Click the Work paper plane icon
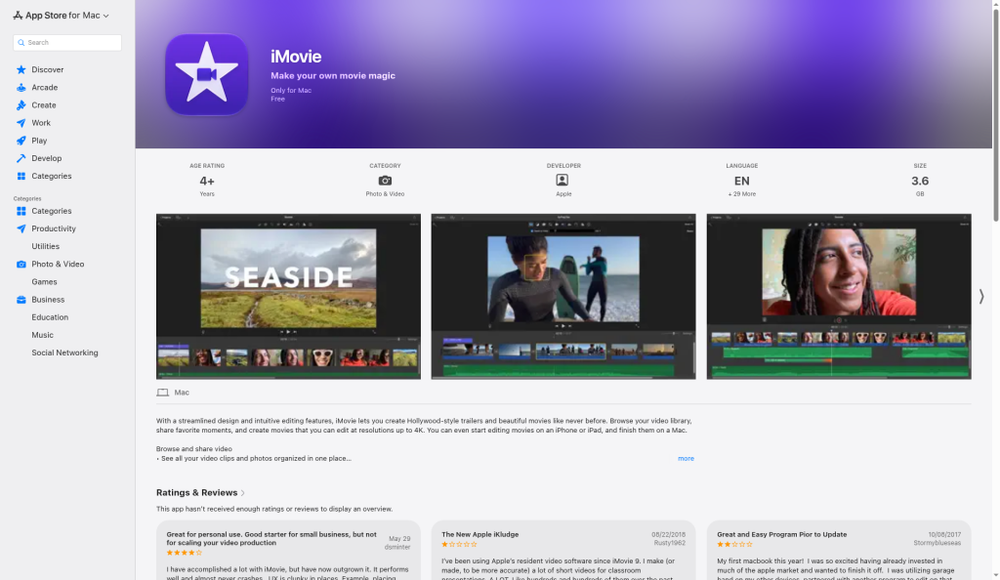This screenshot has height=580, width=1000. (x=21, y=123)
